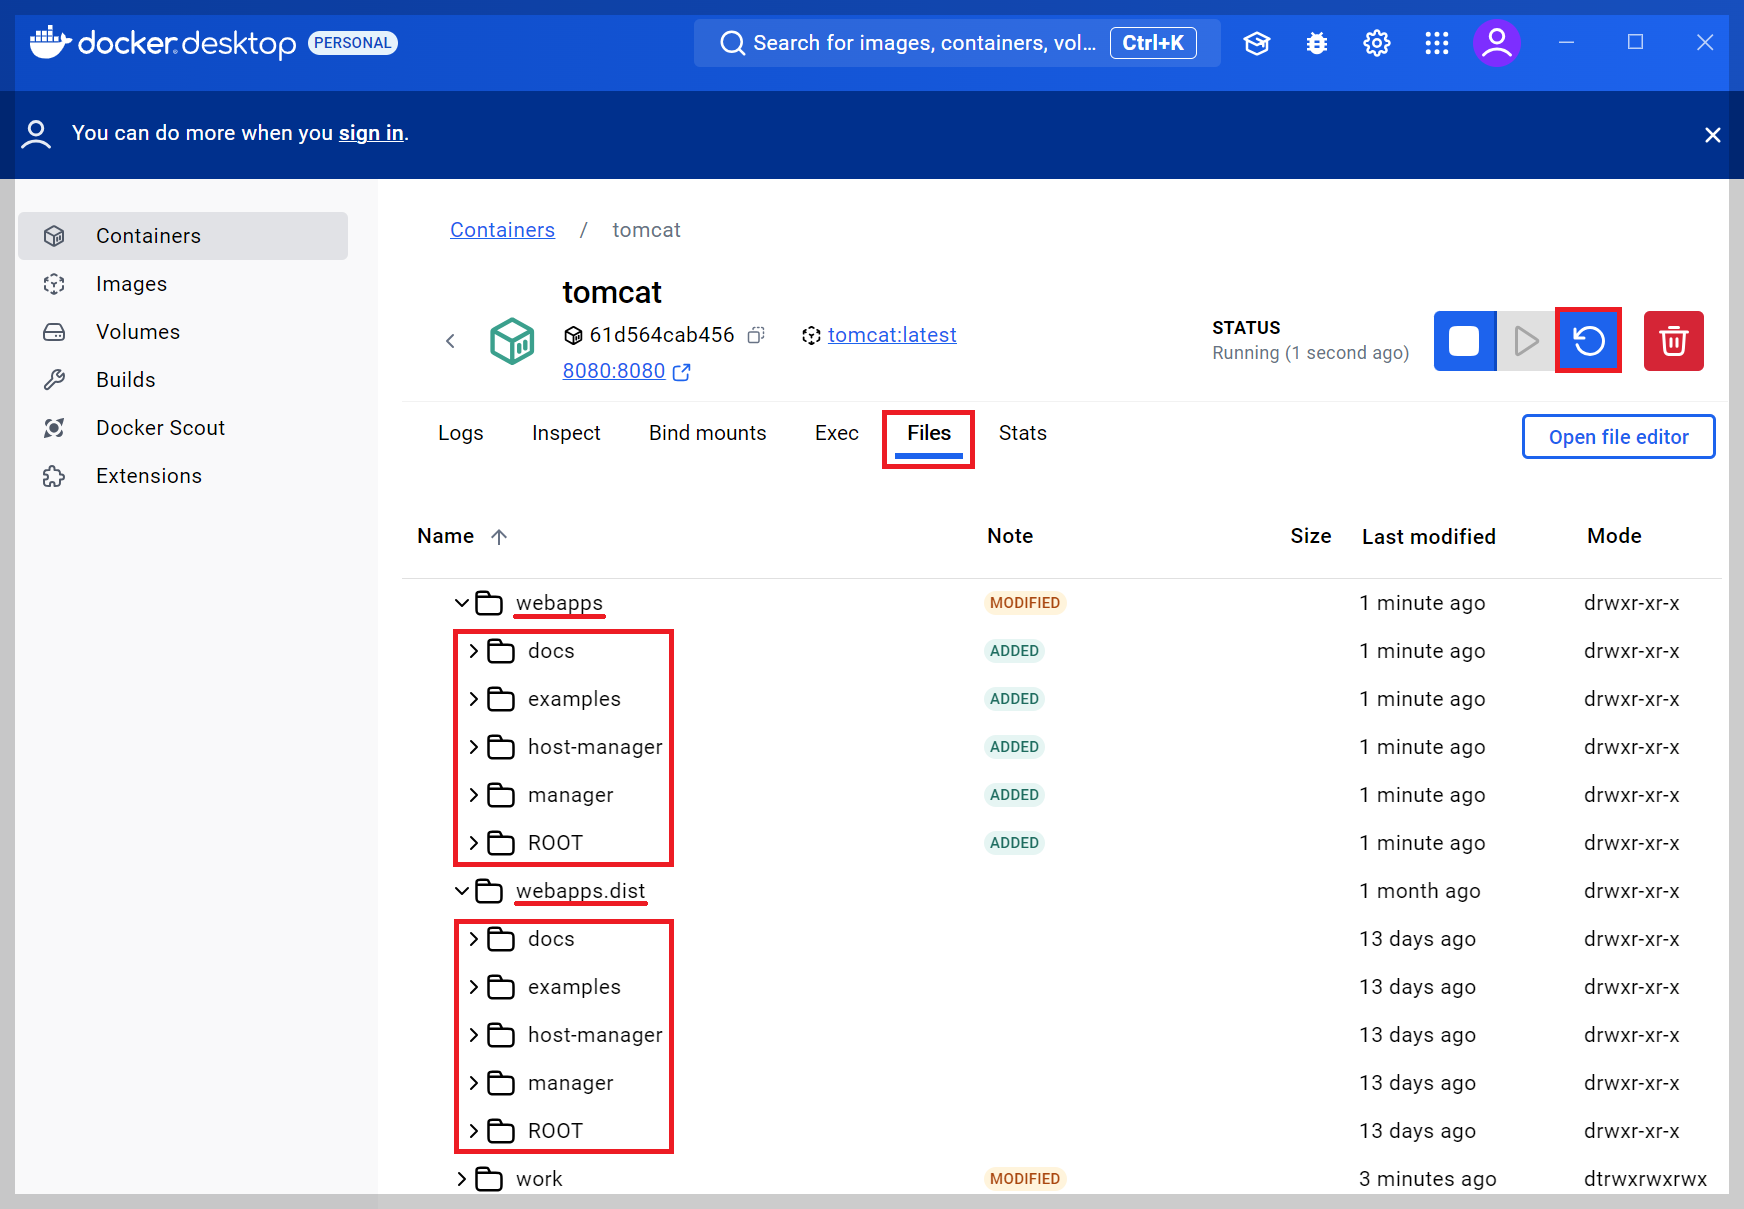Viewport: 1744px width, 1209px height.
Task: Switch to the Bind mounts tab
Action: (708, 433)
